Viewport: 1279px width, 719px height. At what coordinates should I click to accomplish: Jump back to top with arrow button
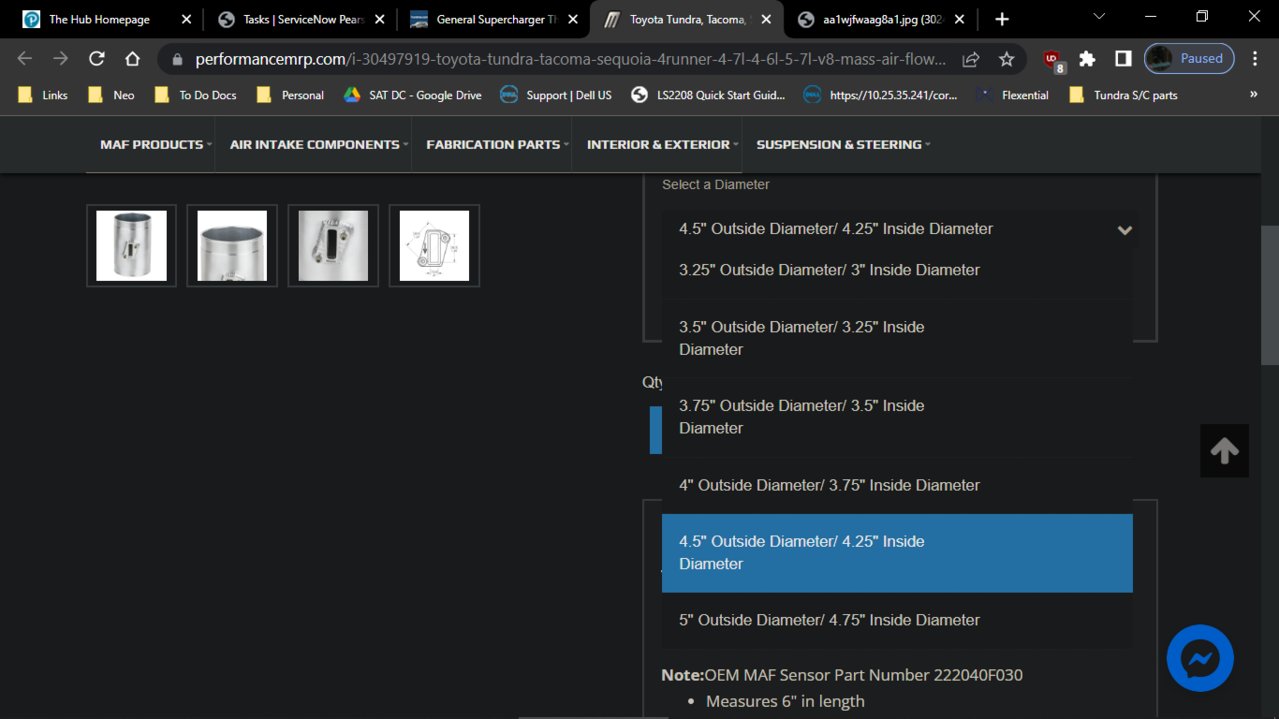point(1224,451)
